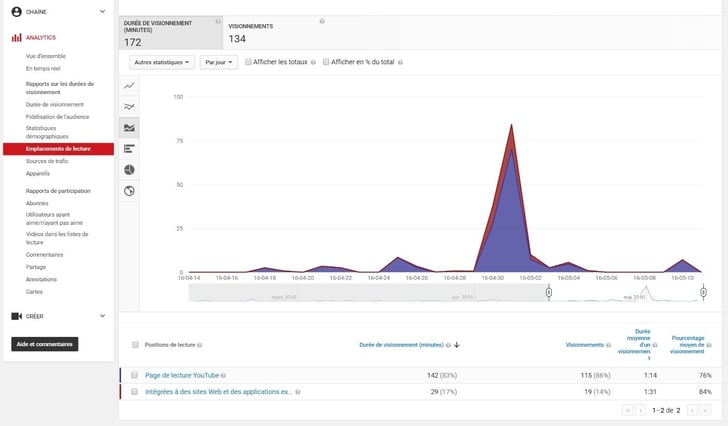The height and width of the screenshot is (426, 728).
Task: Select the stacked area chart icon
Action: pos(129,127)
